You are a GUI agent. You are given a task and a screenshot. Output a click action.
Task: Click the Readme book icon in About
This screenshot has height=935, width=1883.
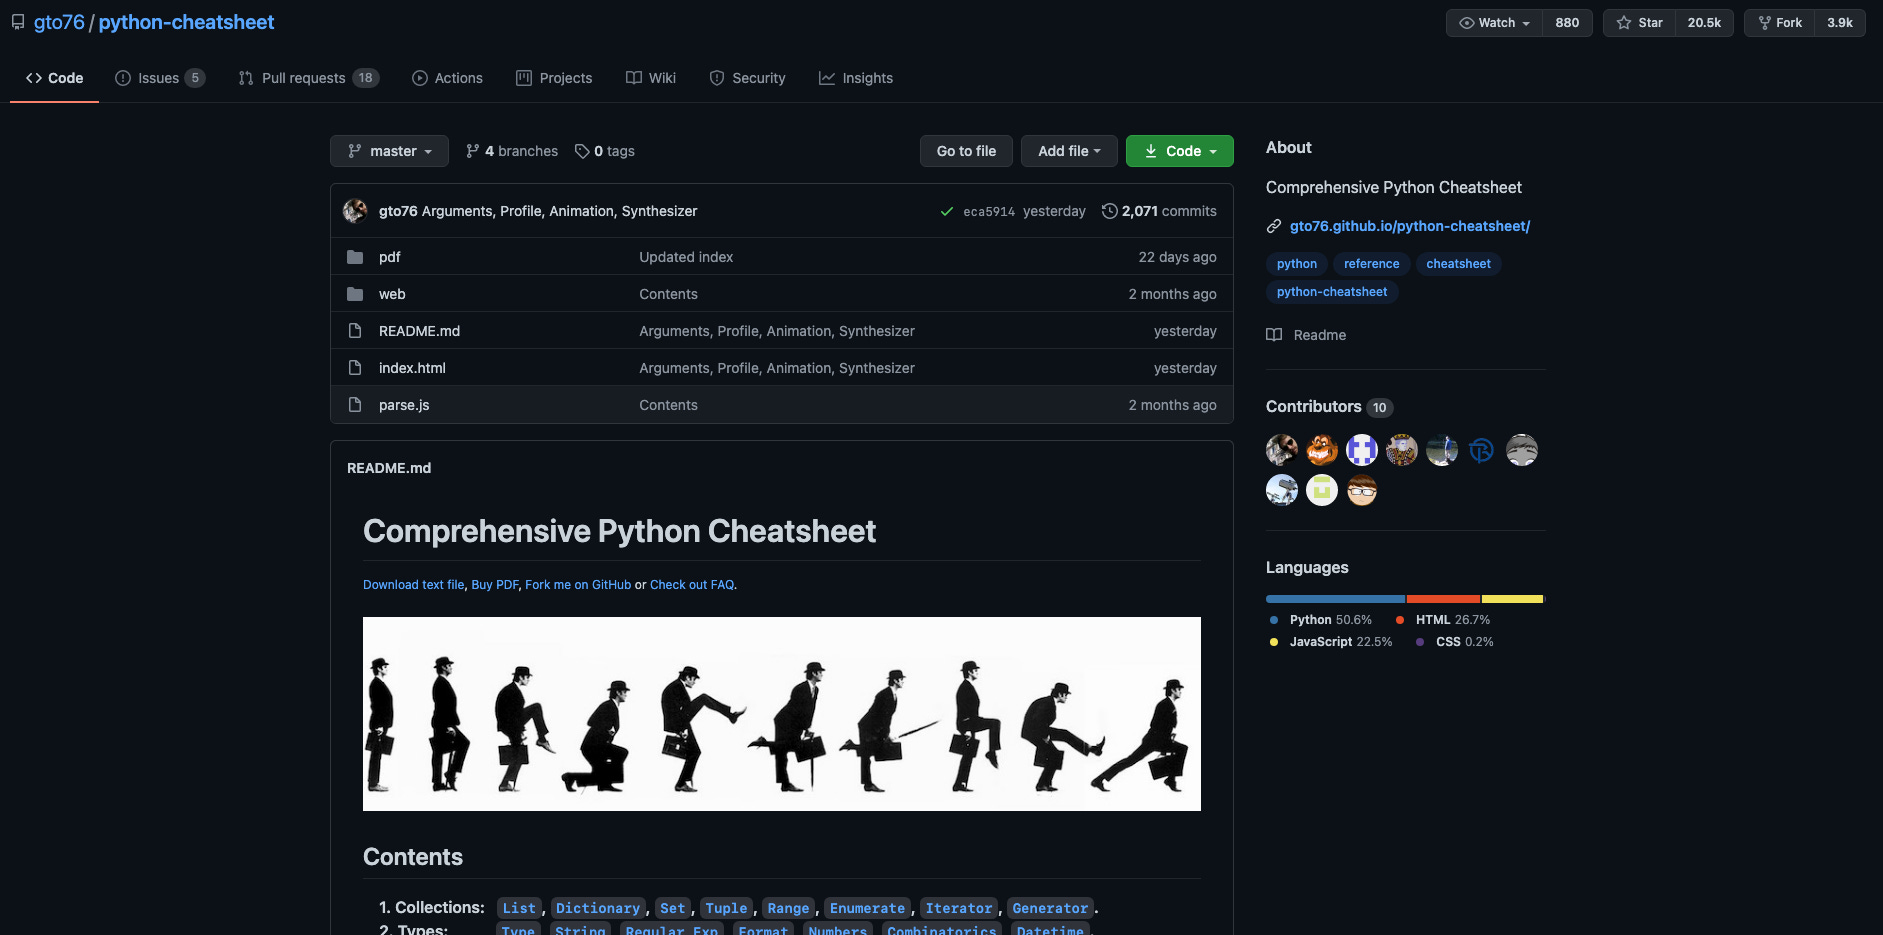pyautogui.click(x=1274, y=335)
